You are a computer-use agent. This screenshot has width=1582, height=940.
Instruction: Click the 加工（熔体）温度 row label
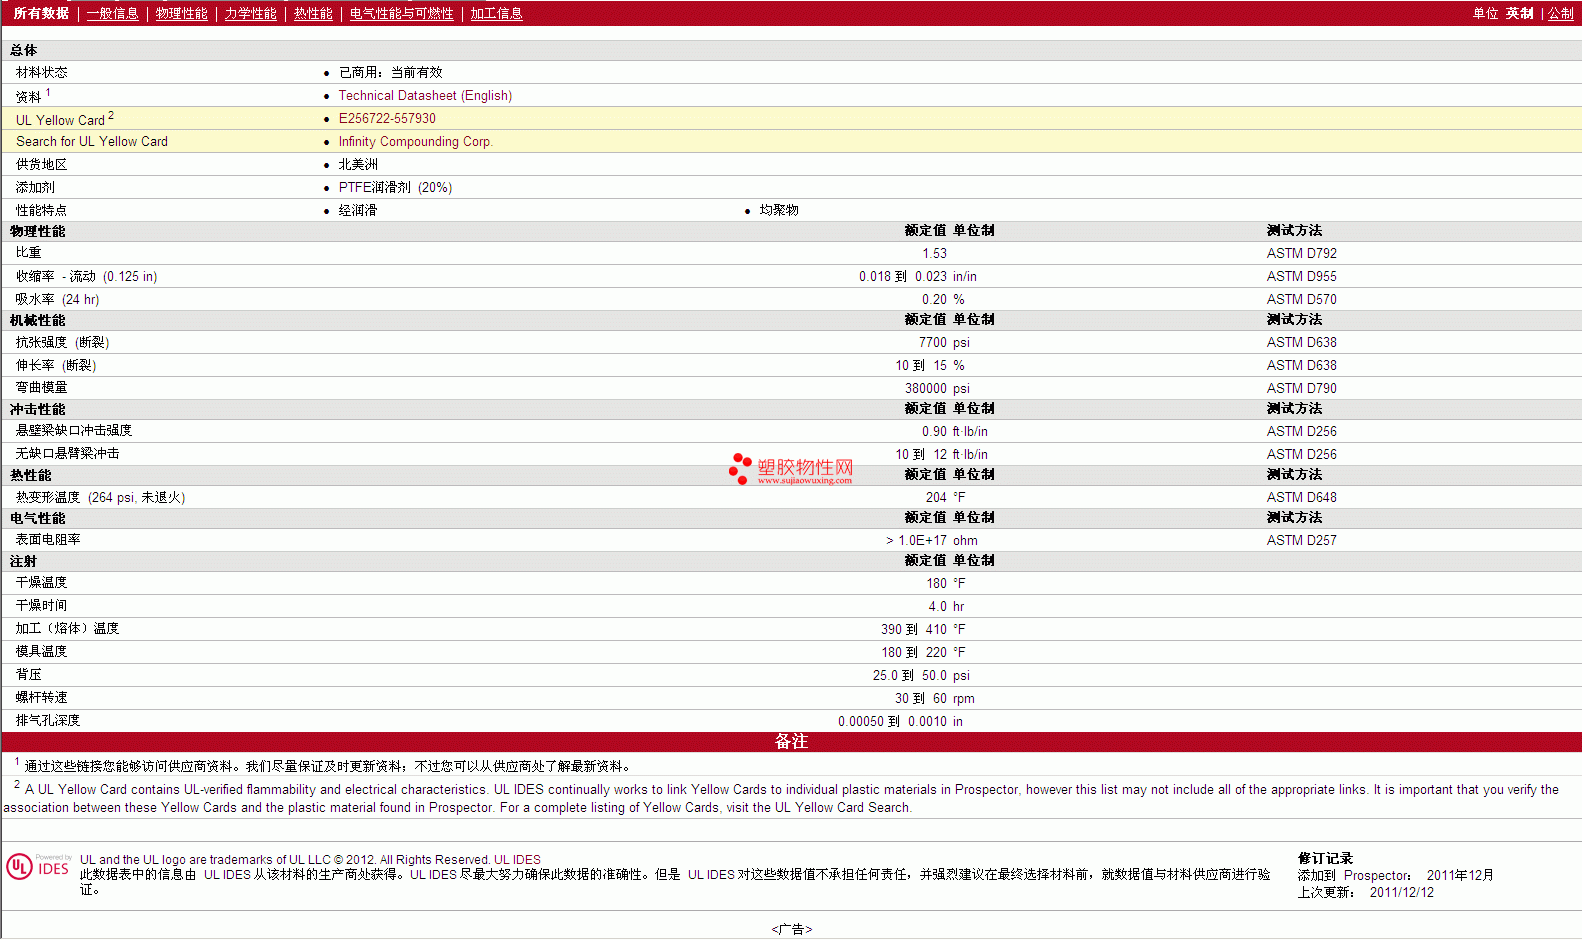pyautogui.click(x=67, y=628)
